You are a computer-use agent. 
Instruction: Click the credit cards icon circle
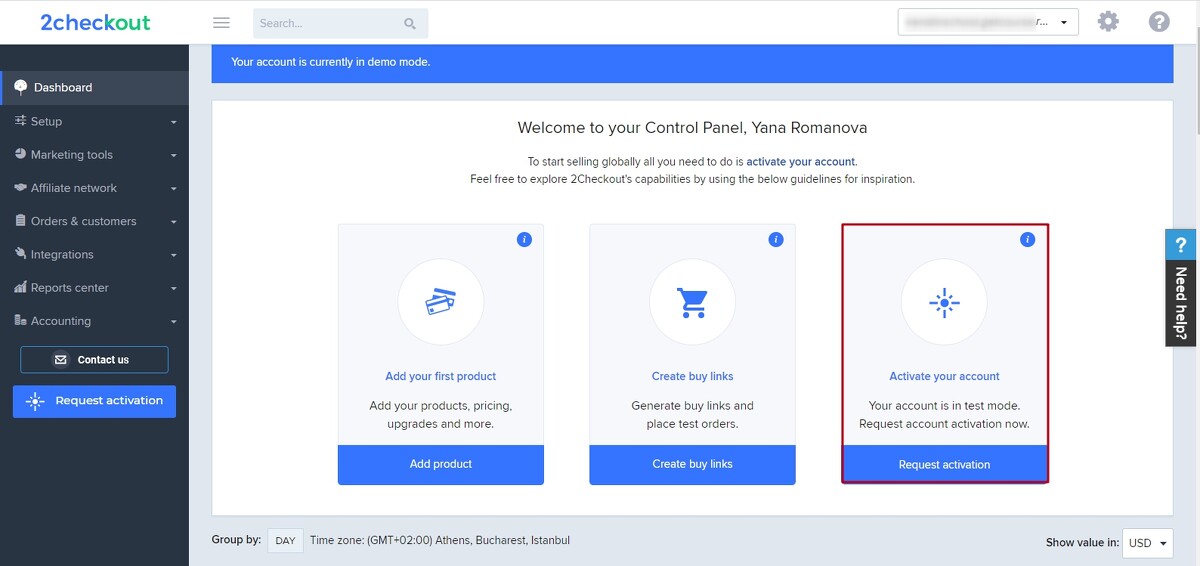click(441, 302)
